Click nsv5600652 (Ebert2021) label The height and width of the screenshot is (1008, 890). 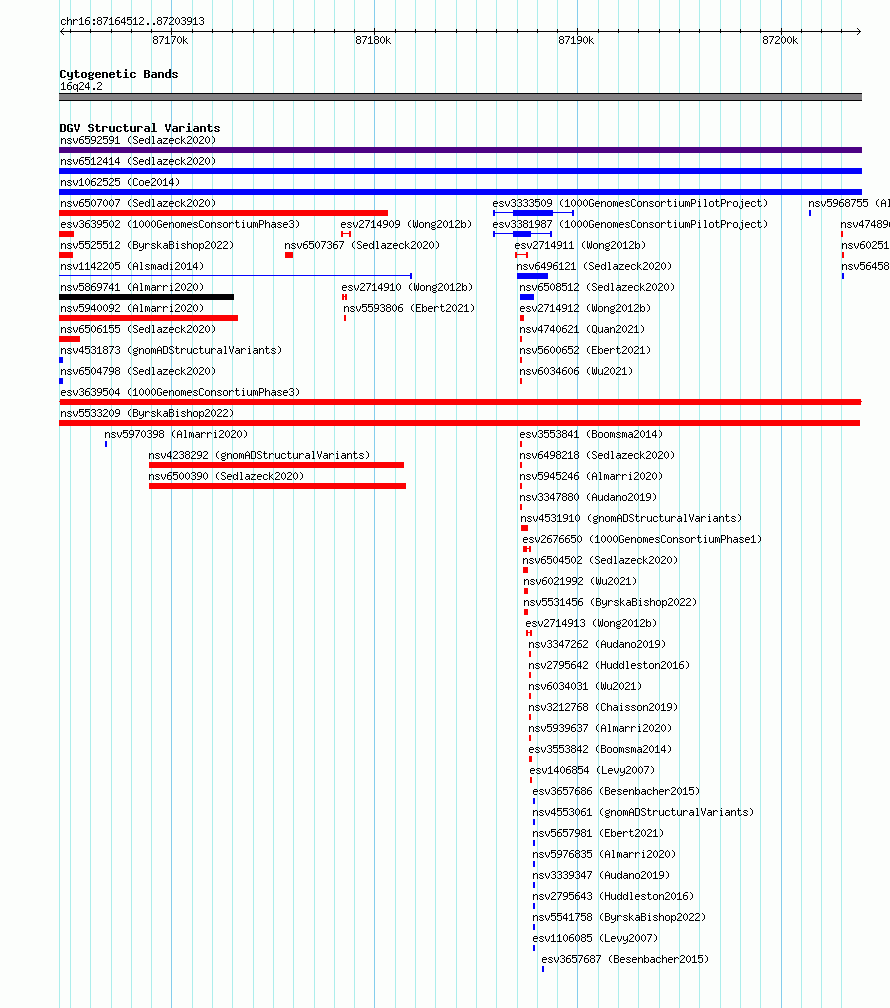pos(585,350)
